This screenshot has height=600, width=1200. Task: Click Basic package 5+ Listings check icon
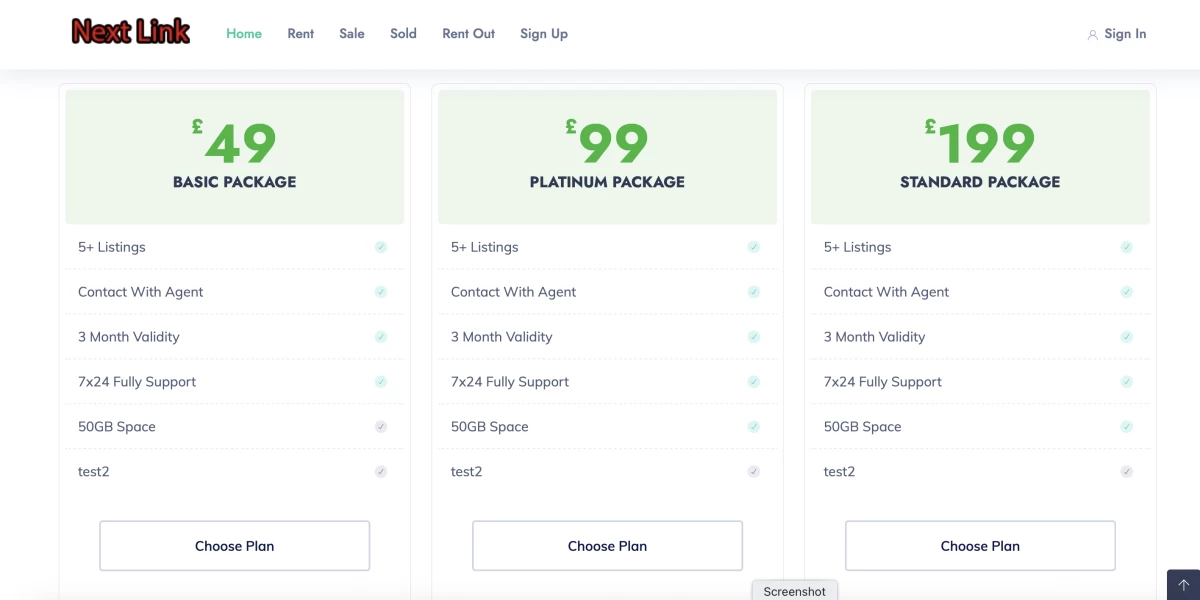tap(381, 247)
